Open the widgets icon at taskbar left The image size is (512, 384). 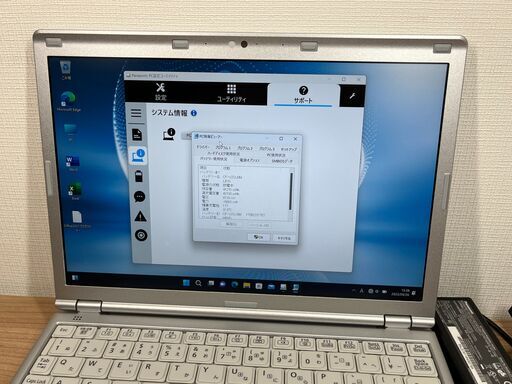[75, 277]
